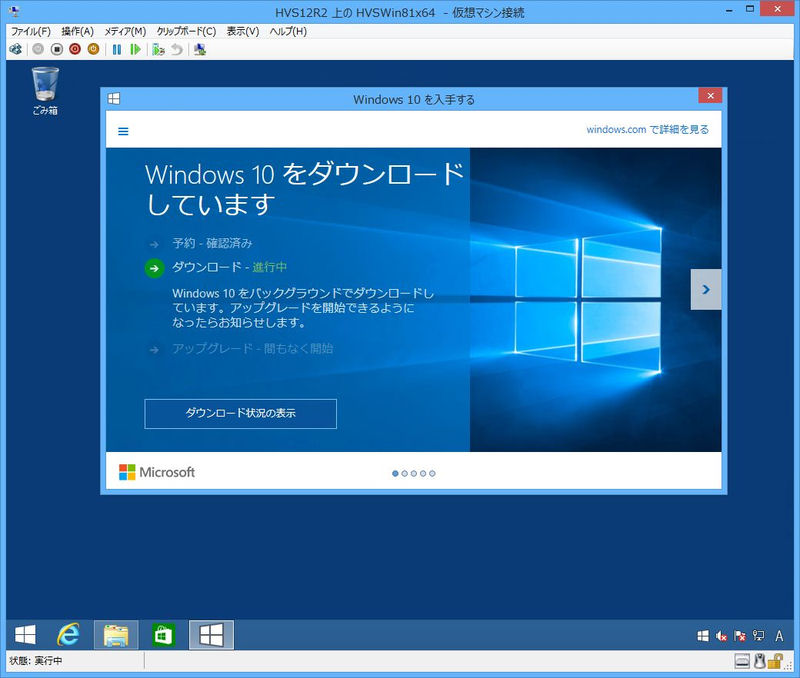Click the muted speaker tray icon

[x=721, y=636]
